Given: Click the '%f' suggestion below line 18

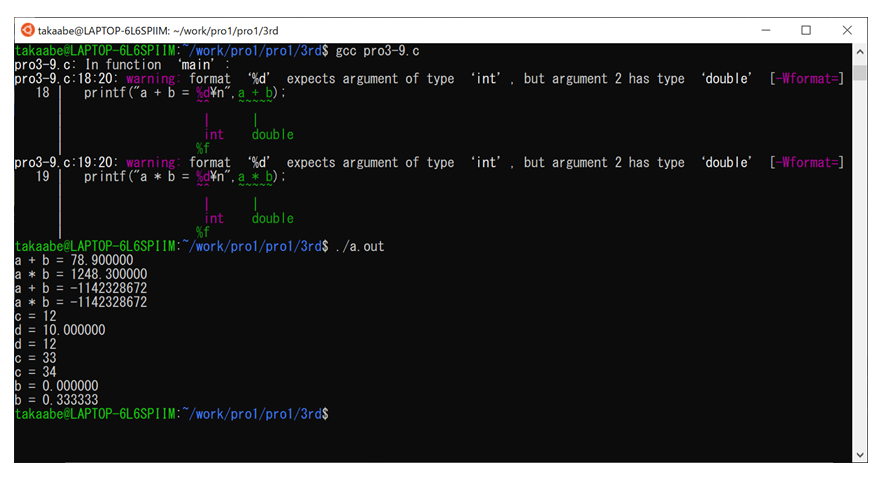Looking at the screenshot, I should [x=203, y=149].
